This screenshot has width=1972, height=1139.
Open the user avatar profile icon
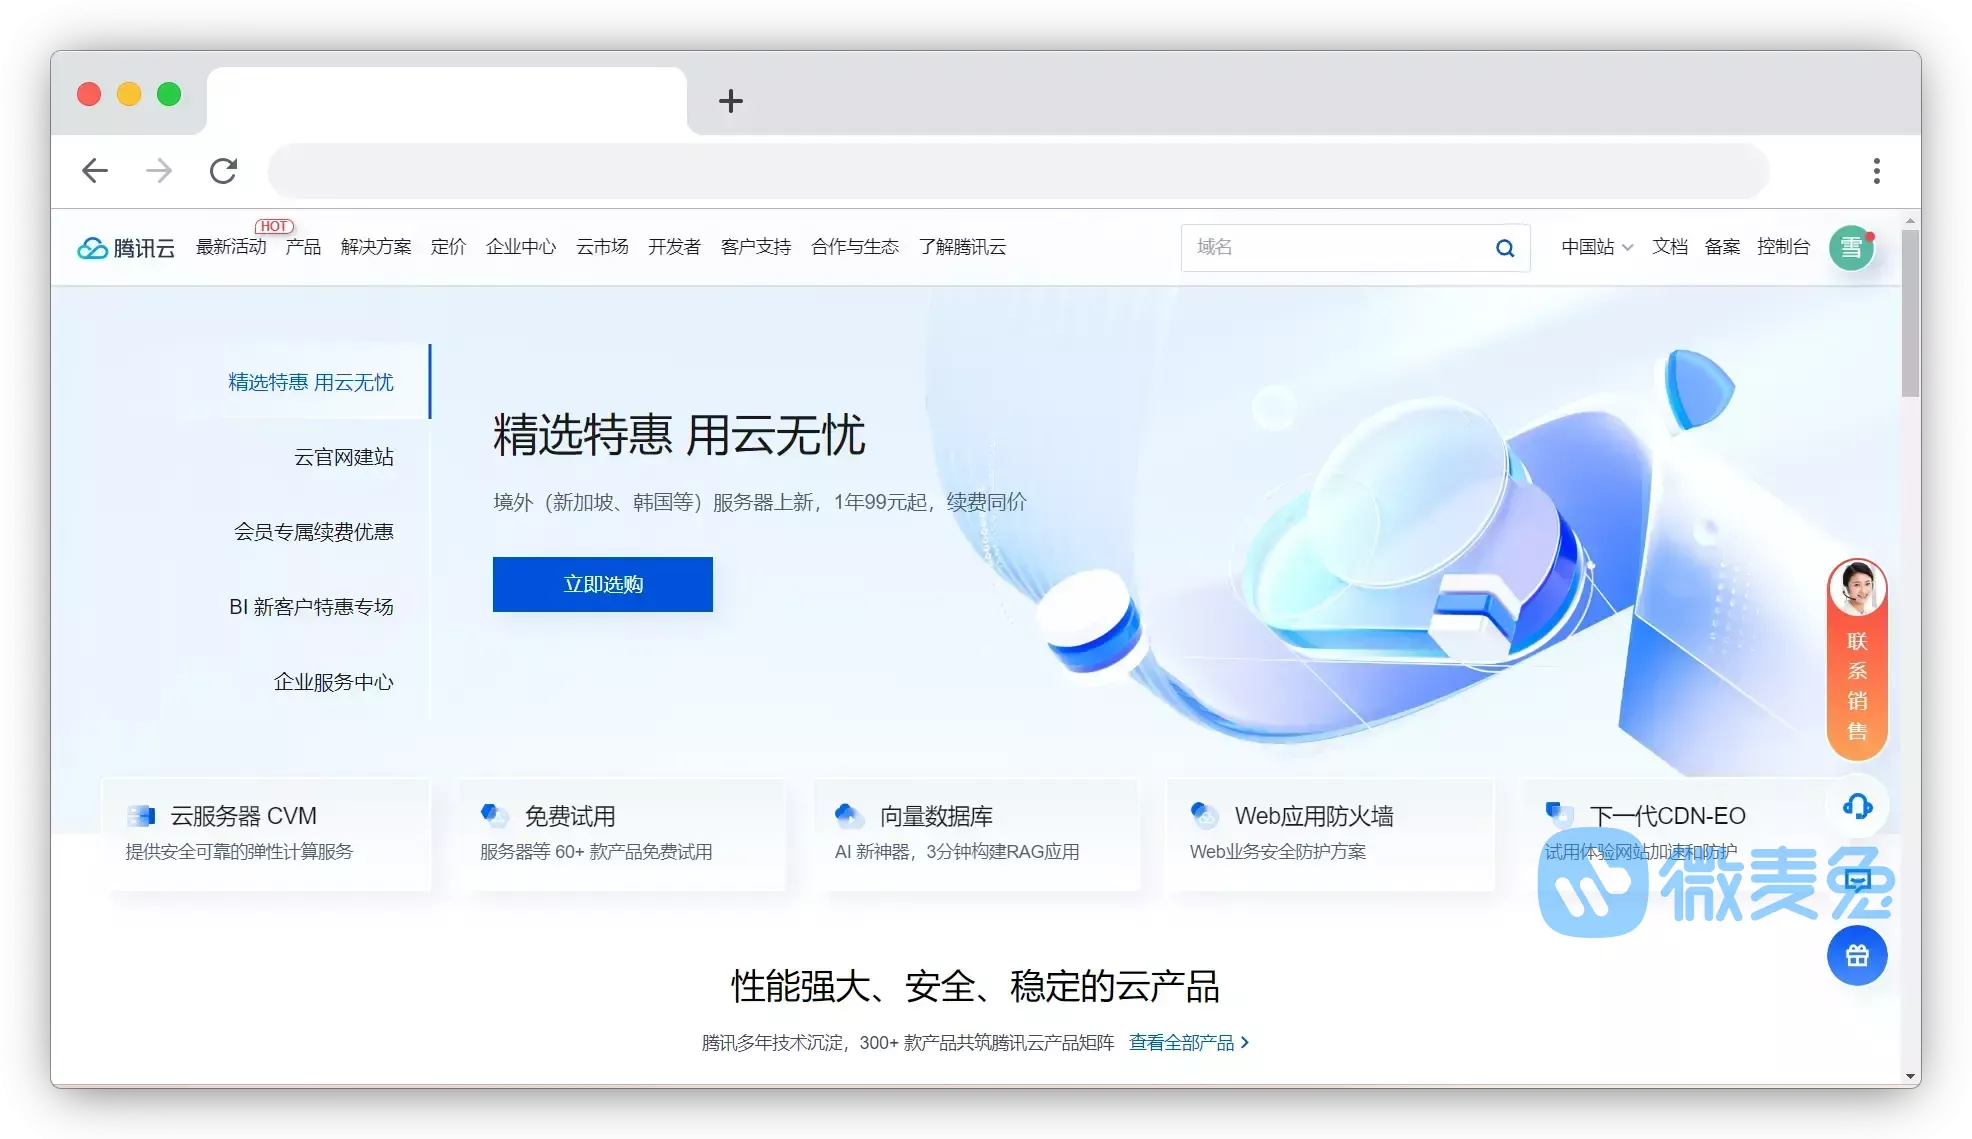[1851, 247]
